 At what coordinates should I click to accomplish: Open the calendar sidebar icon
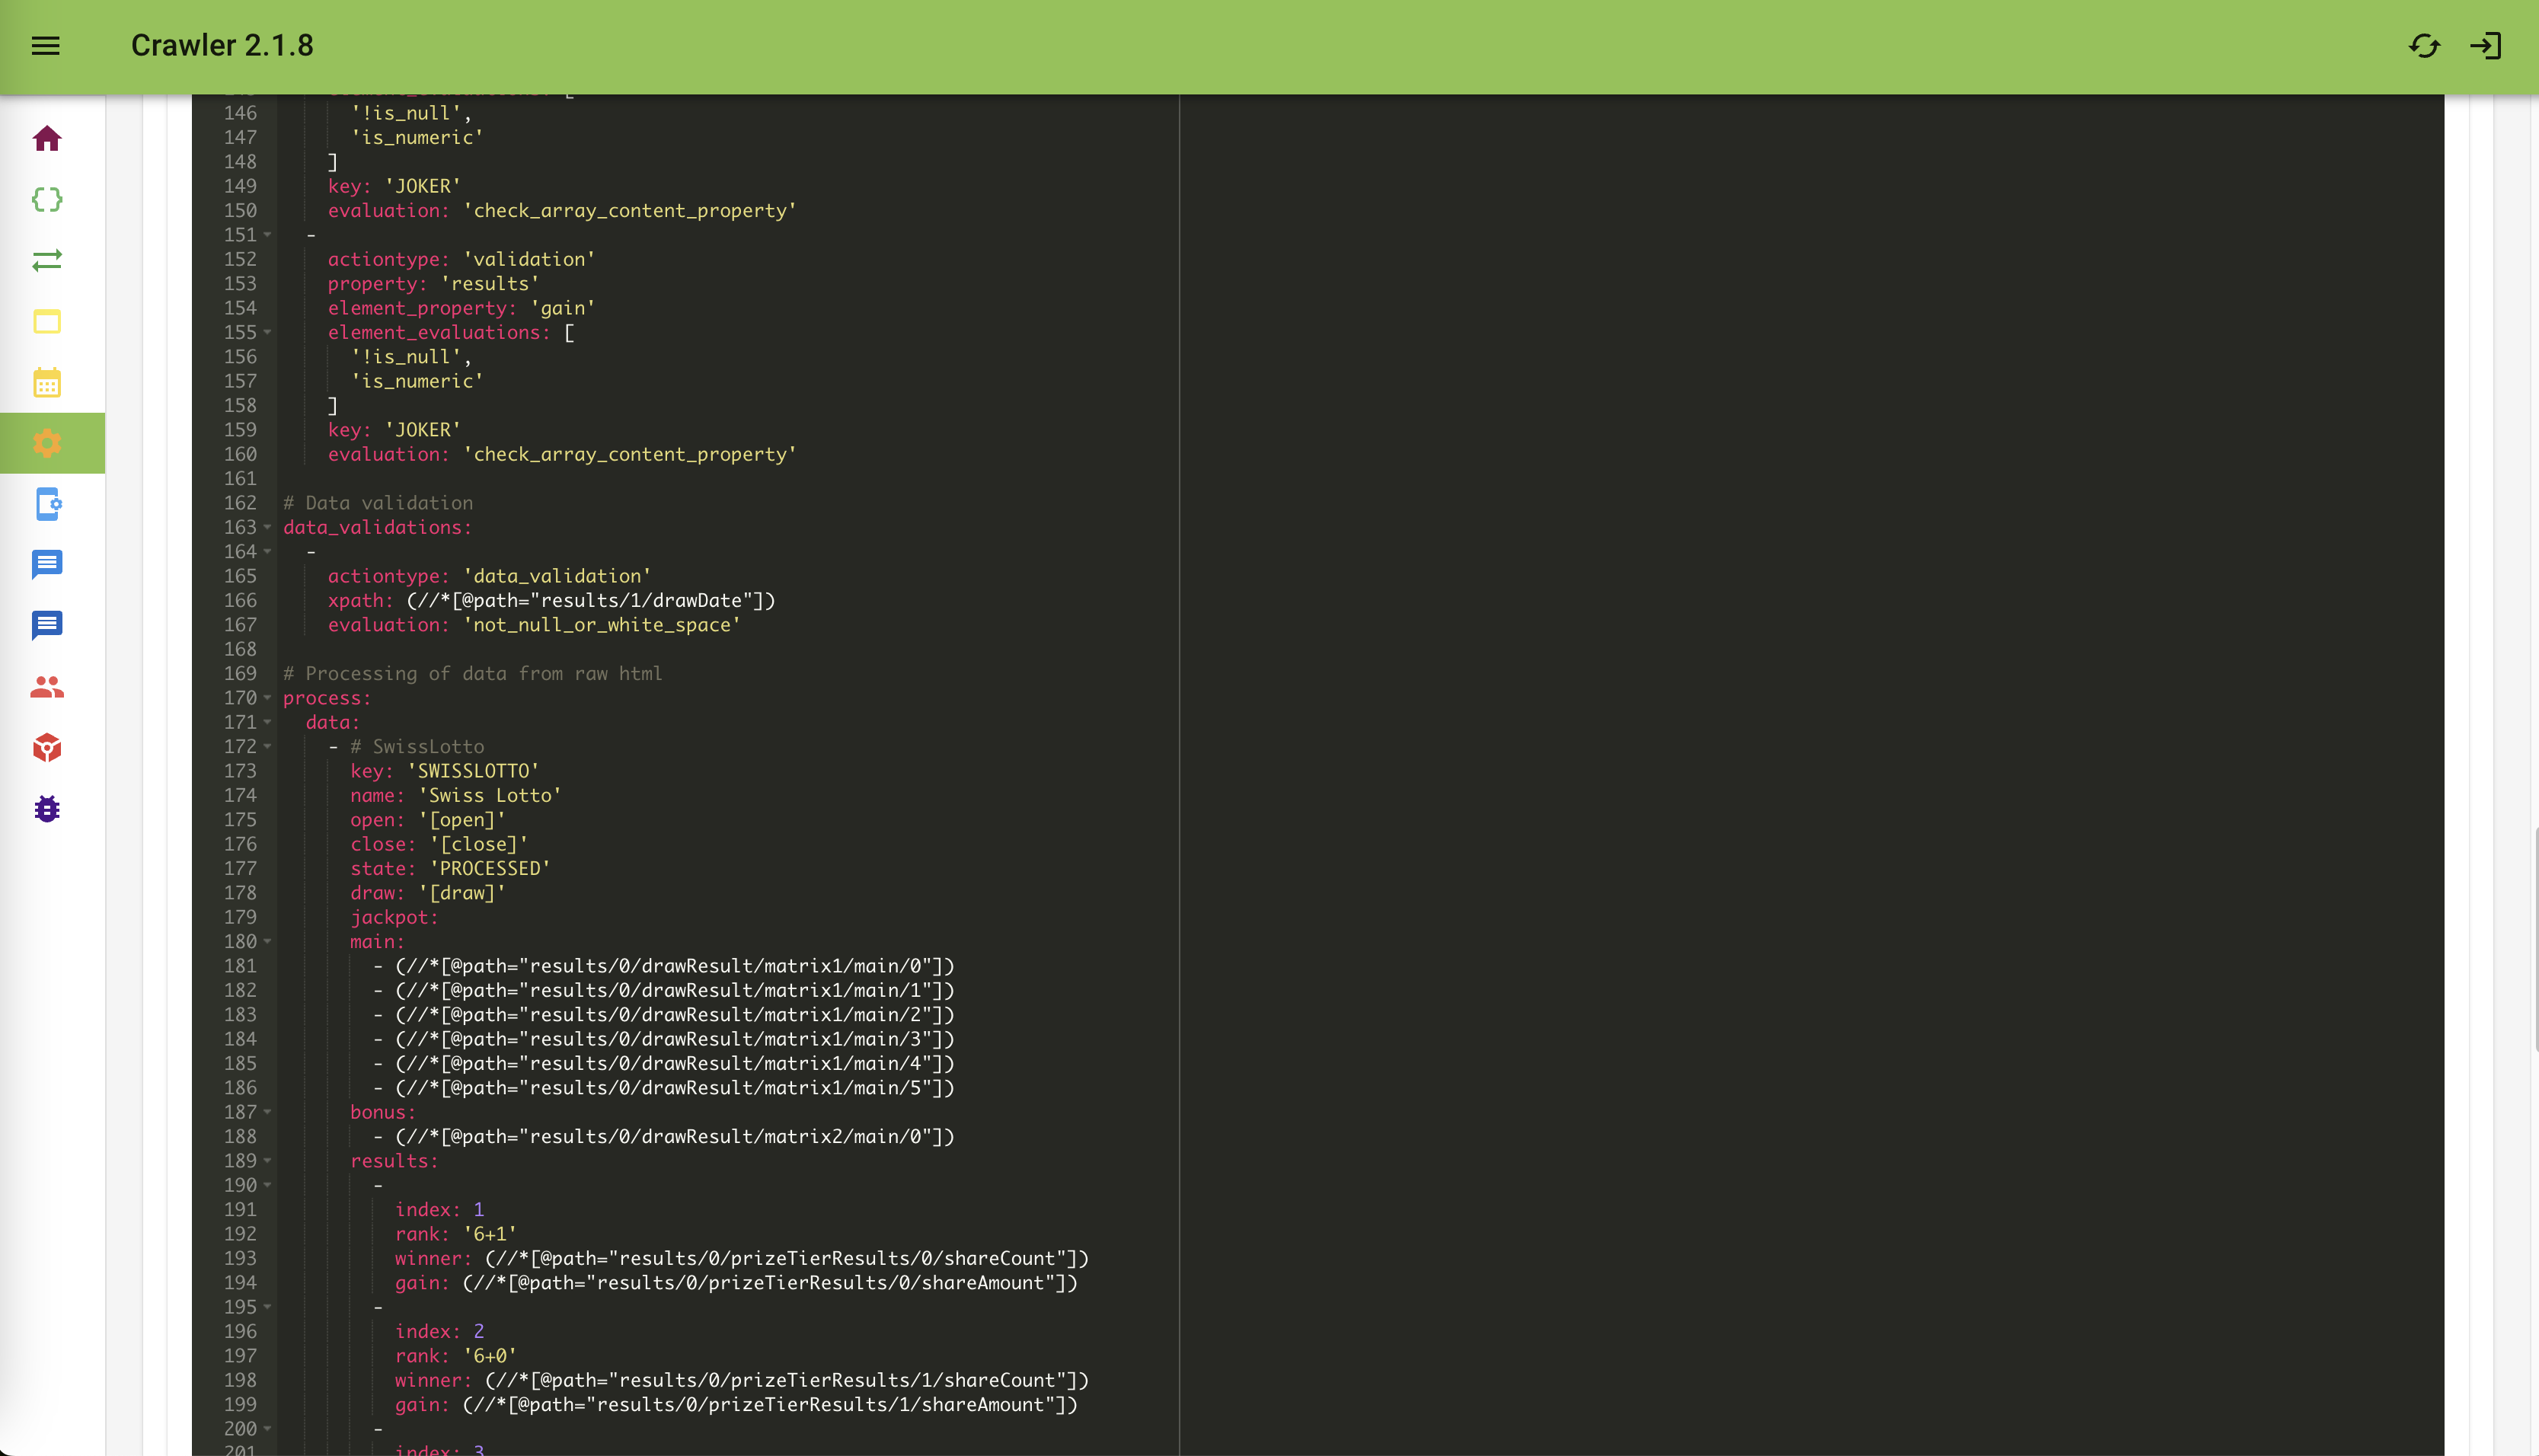(47, 382)
